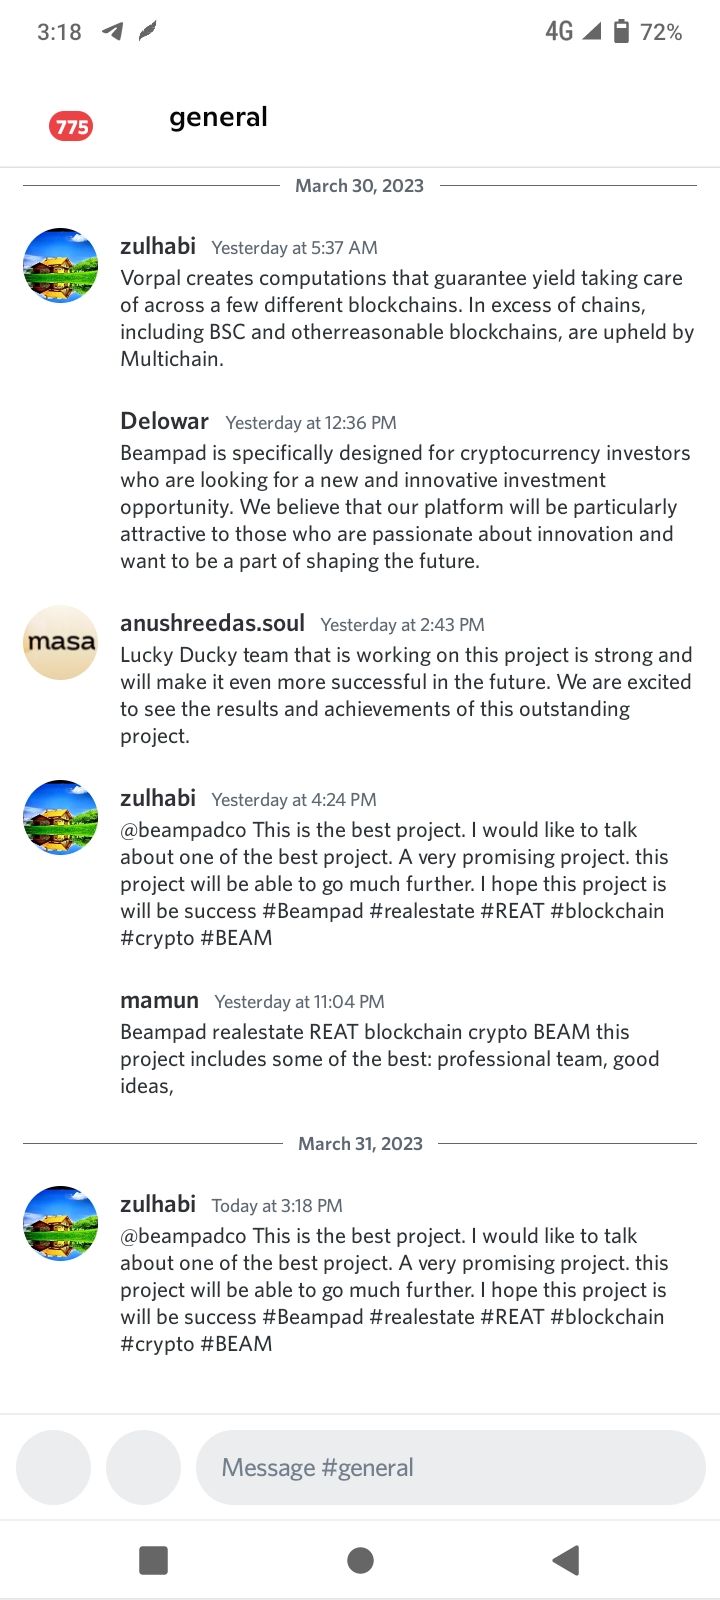Focus the Message #general input field

[x=451, y=1467]
